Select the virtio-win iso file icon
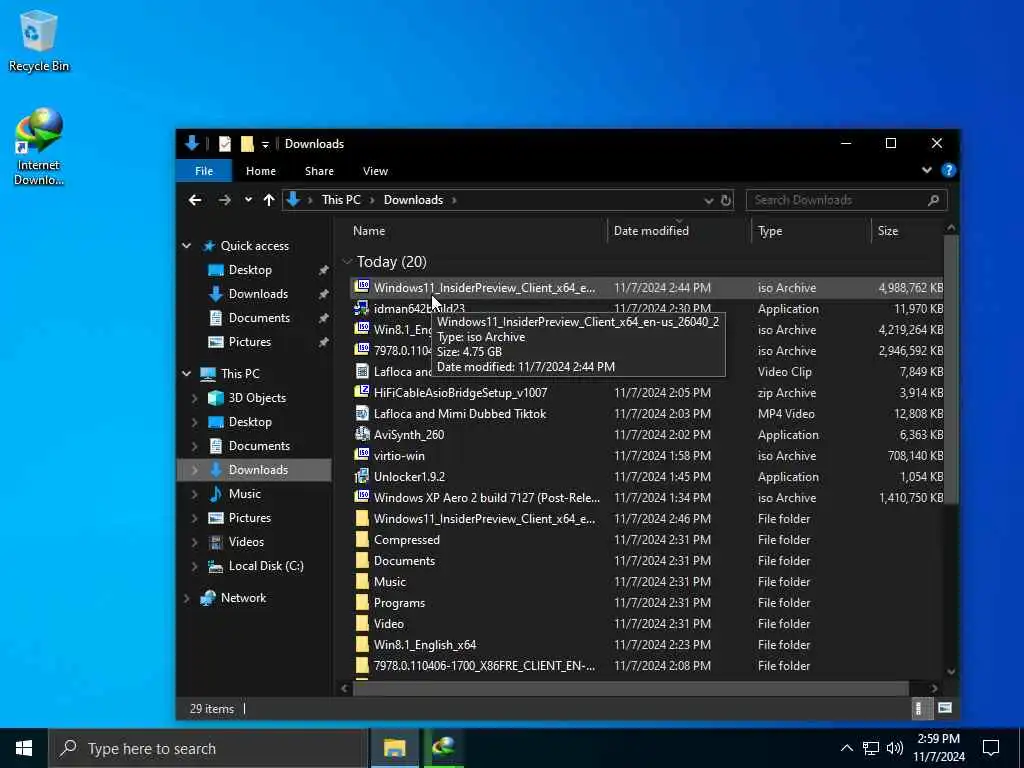 (x=362, y=455)
